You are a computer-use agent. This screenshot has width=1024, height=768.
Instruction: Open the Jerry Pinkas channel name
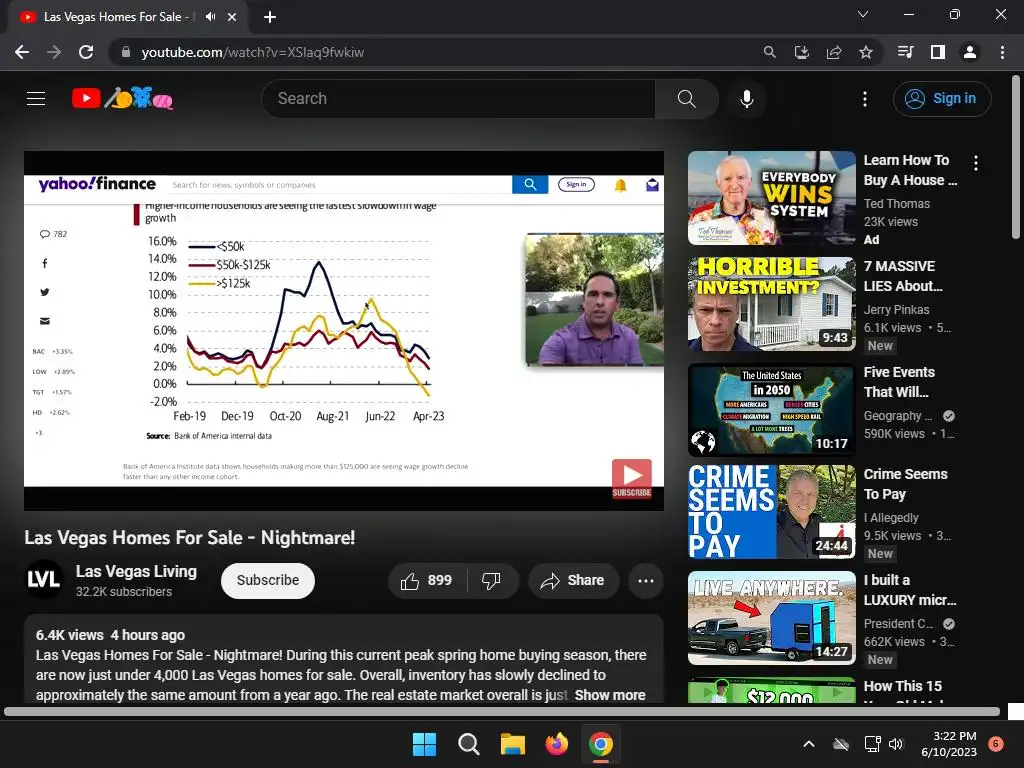tap(896, 310)
